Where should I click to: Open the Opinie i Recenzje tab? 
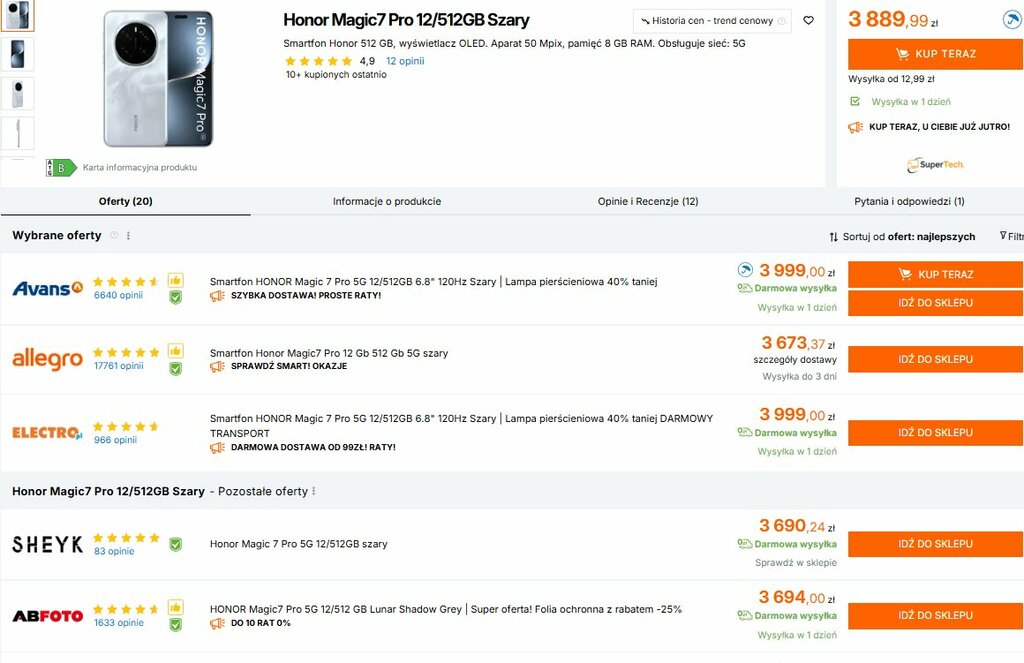648,201
